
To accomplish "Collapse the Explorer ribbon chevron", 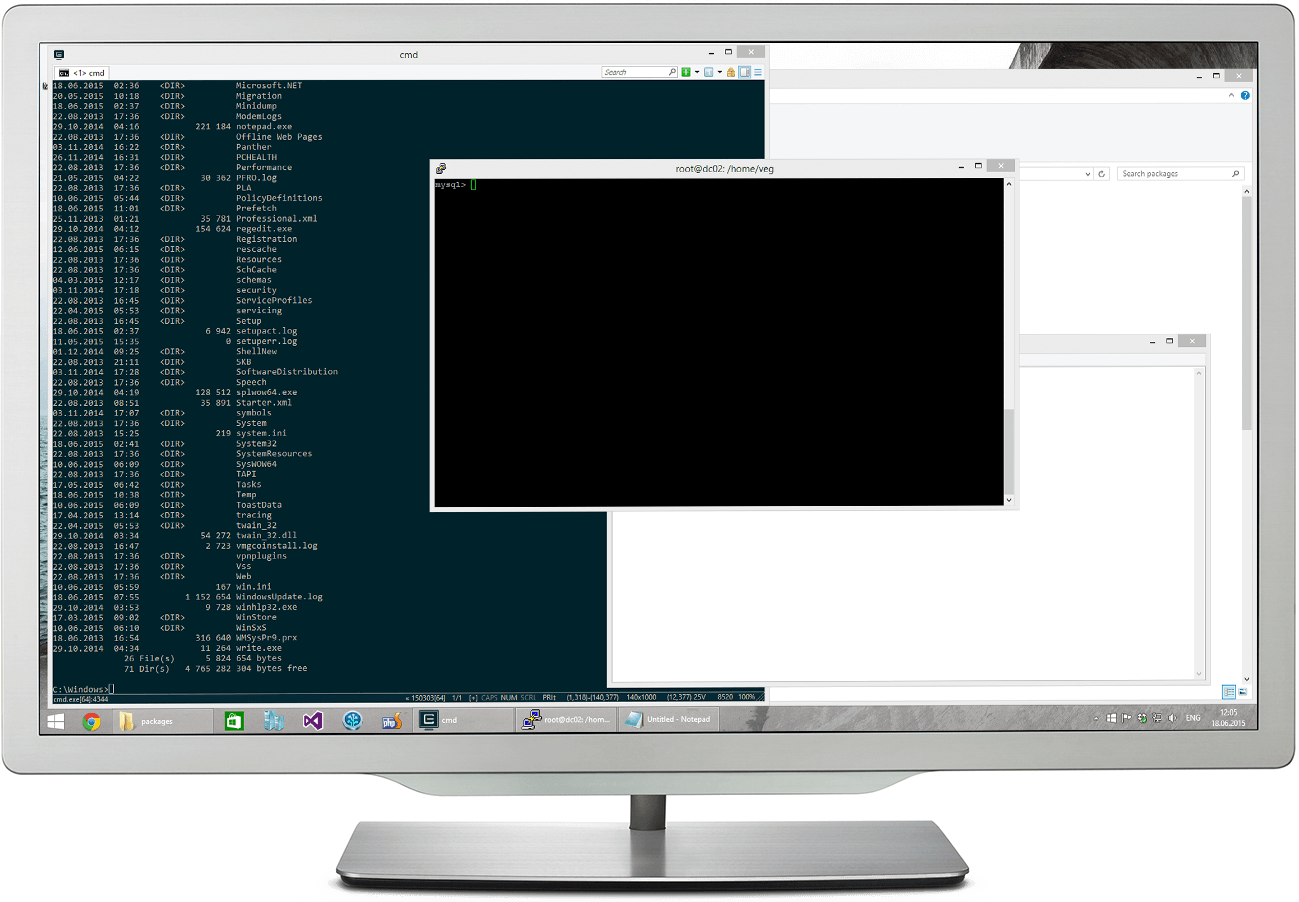I will 1231,95.
